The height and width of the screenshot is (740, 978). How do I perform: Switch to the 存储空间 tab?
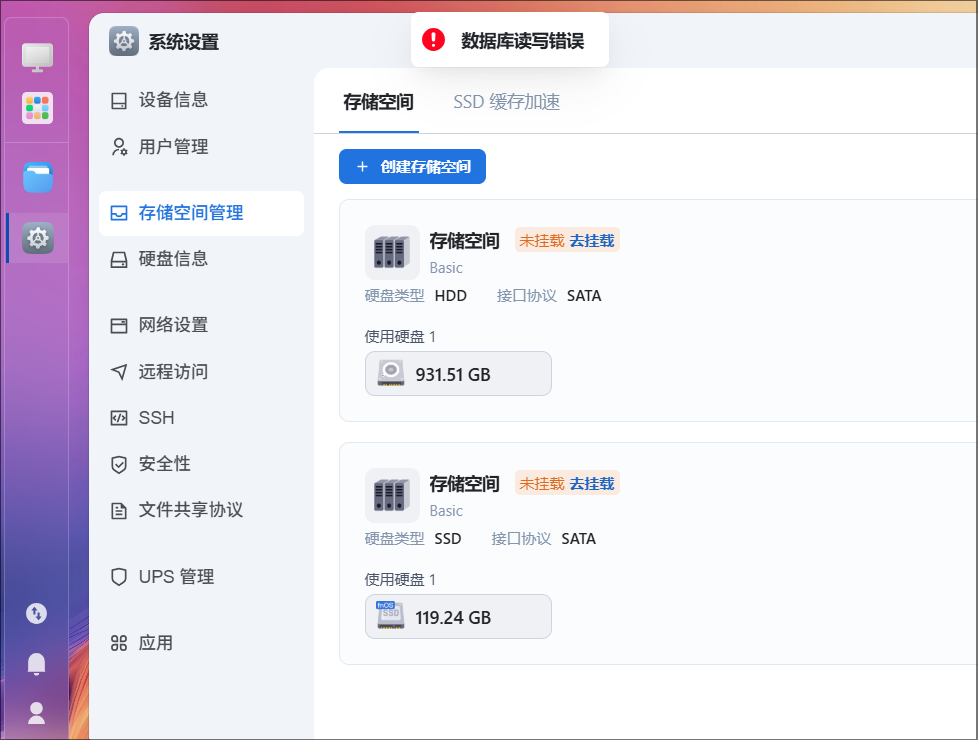[x=379, y=102]
